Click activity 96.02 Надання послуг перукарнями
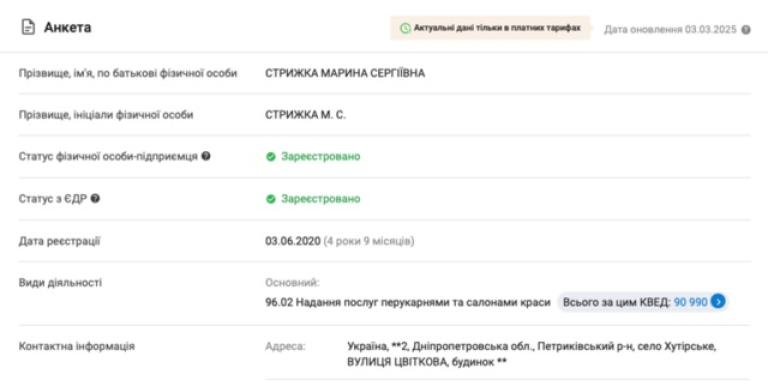Screen dimensions: 768x386 coord(408,302)
